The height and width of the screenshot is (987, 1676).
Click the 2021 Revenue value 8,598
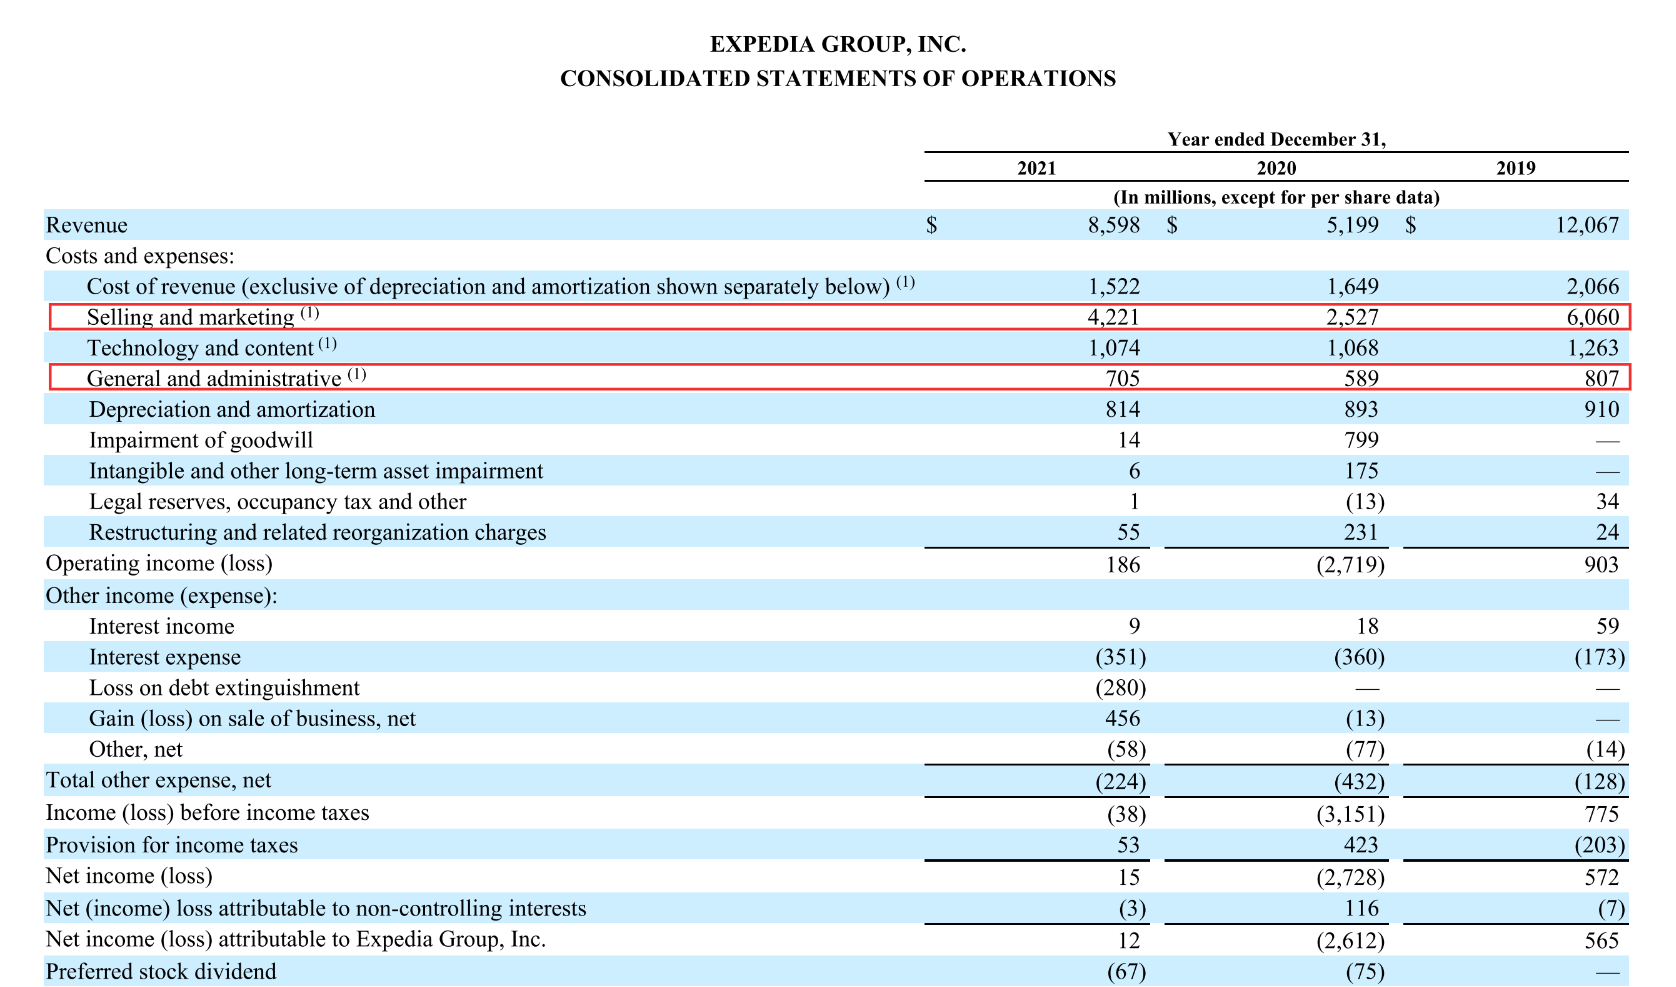1113,225
